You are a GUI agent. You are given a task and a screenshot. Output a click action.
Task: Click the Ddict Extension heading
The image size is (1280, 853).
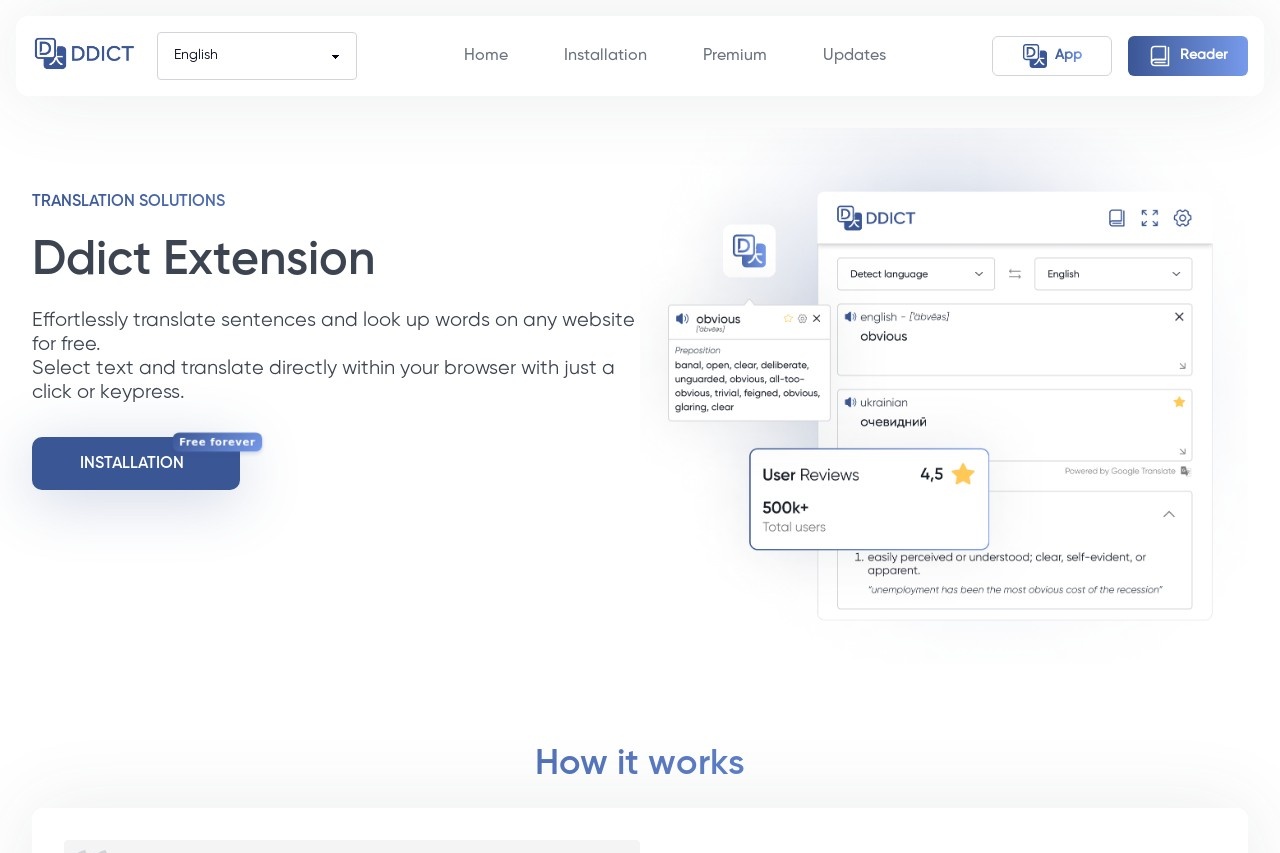203,259
